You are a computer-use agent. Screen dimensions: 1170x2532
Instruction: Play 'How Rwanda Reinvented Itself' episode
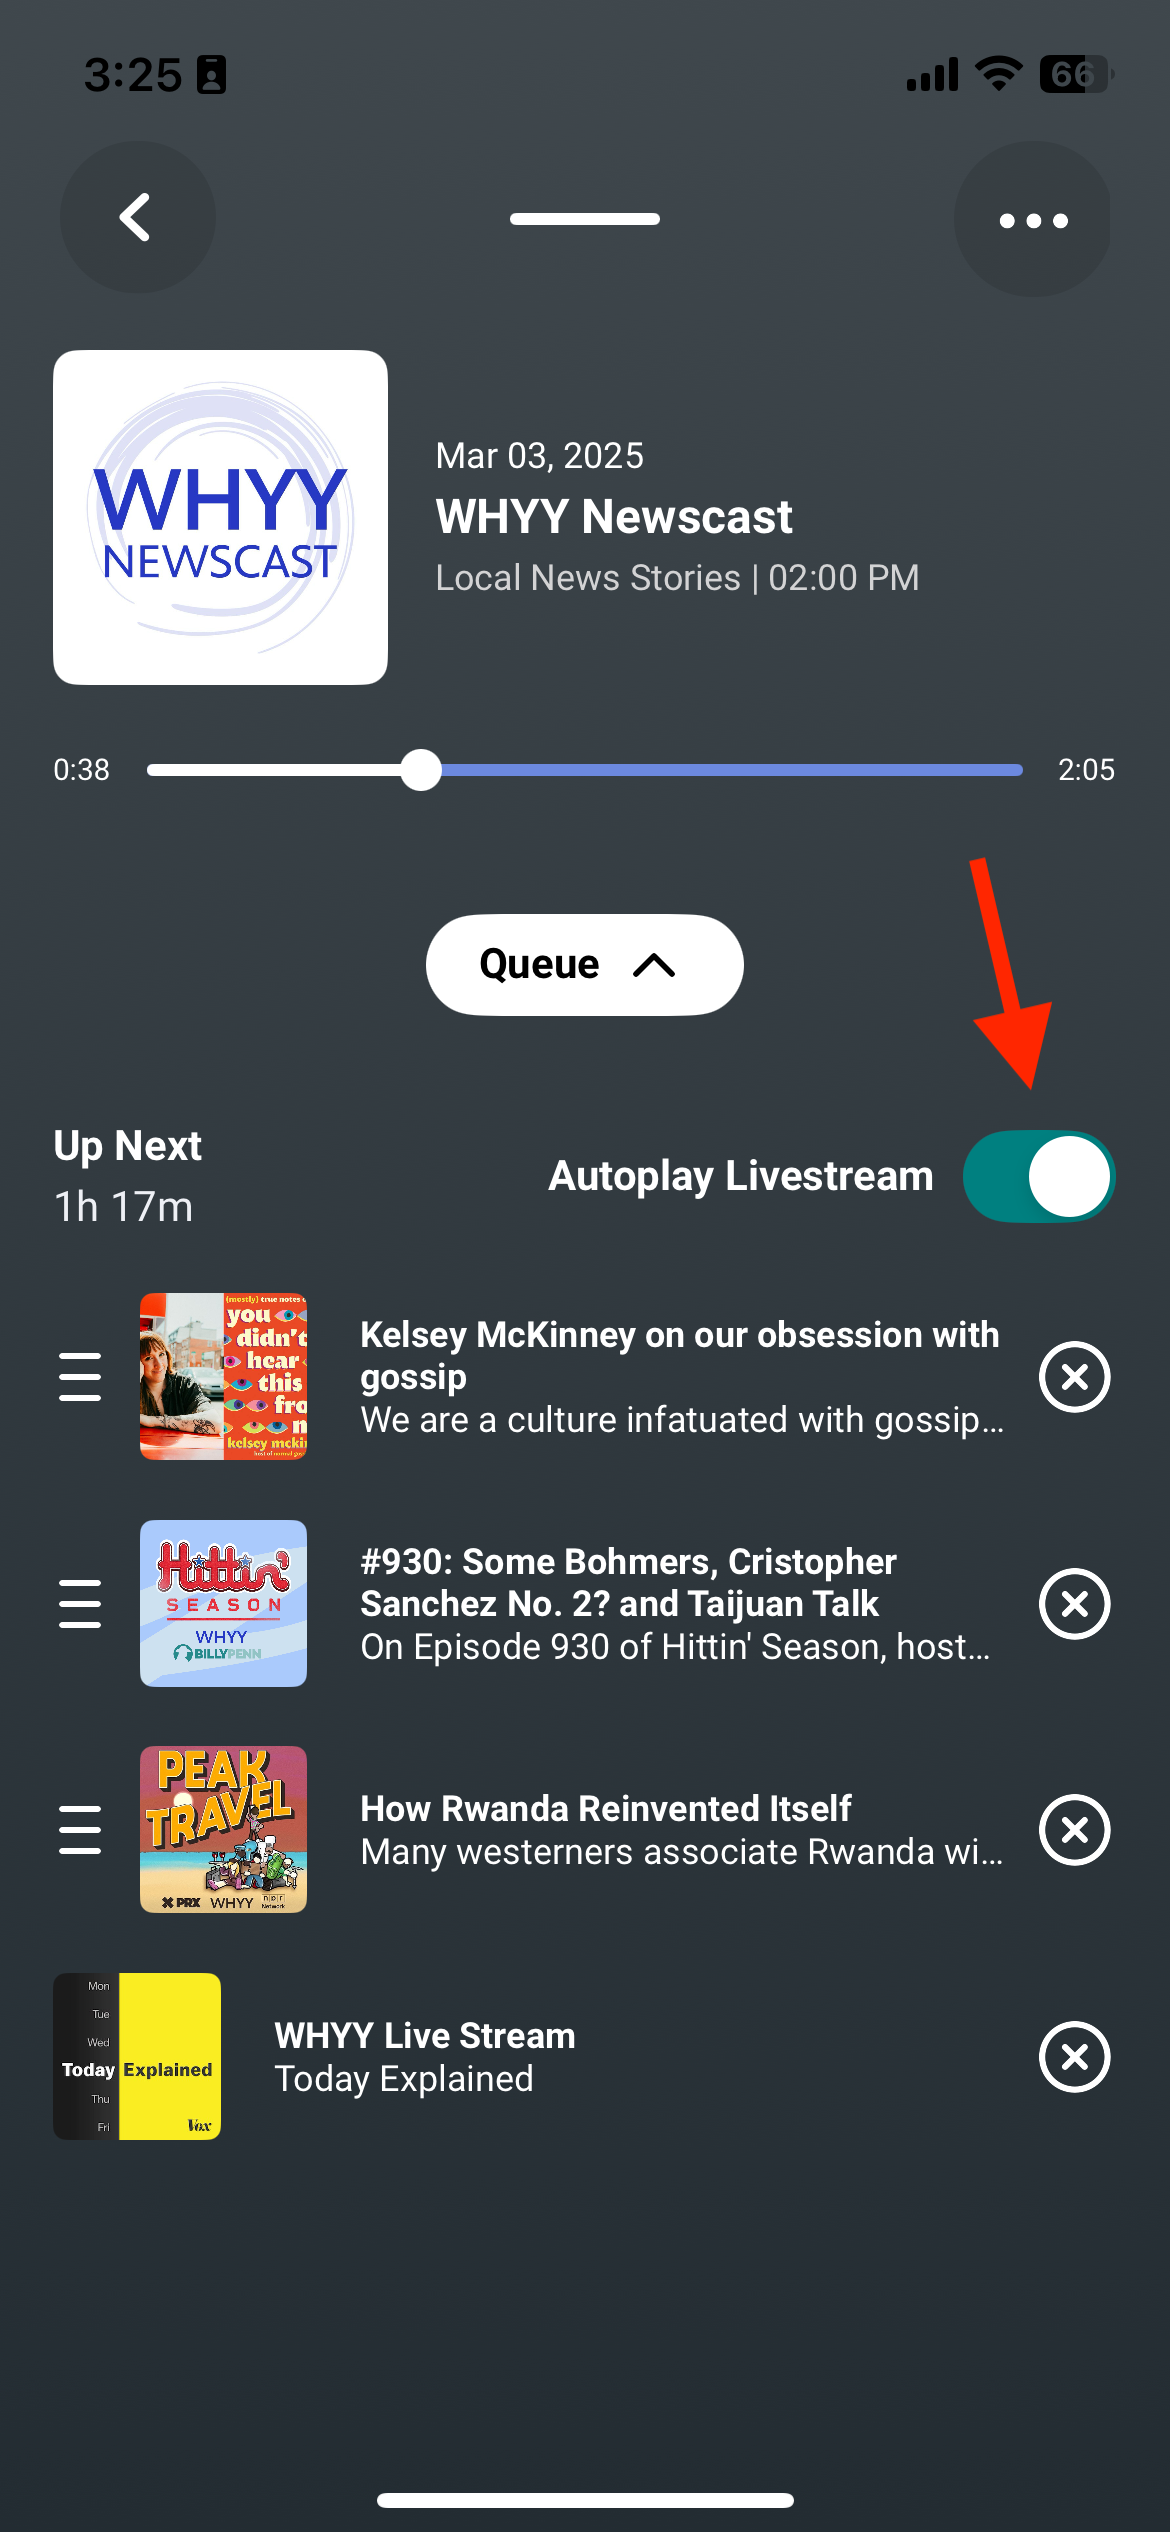tap(605, 1809)
